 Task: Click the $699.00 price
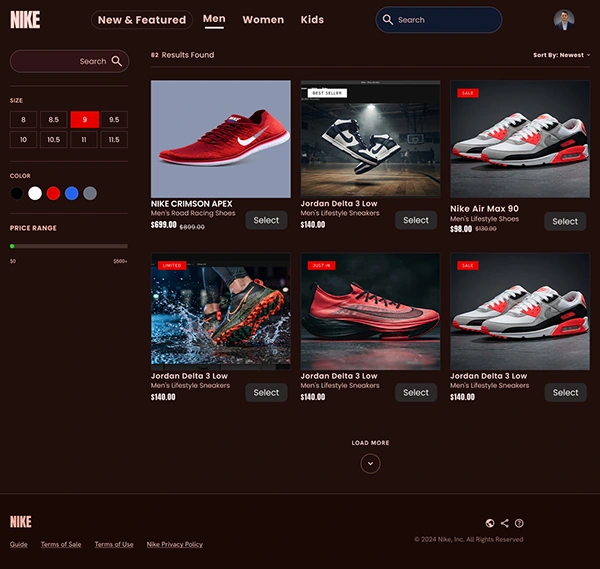[164, 225]
